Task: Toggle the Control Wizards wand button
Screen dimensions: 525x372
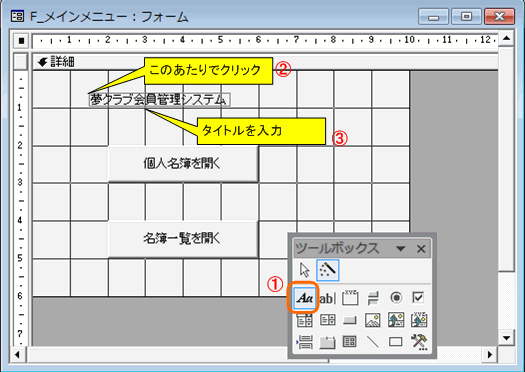Action: (x=327, y=270)
